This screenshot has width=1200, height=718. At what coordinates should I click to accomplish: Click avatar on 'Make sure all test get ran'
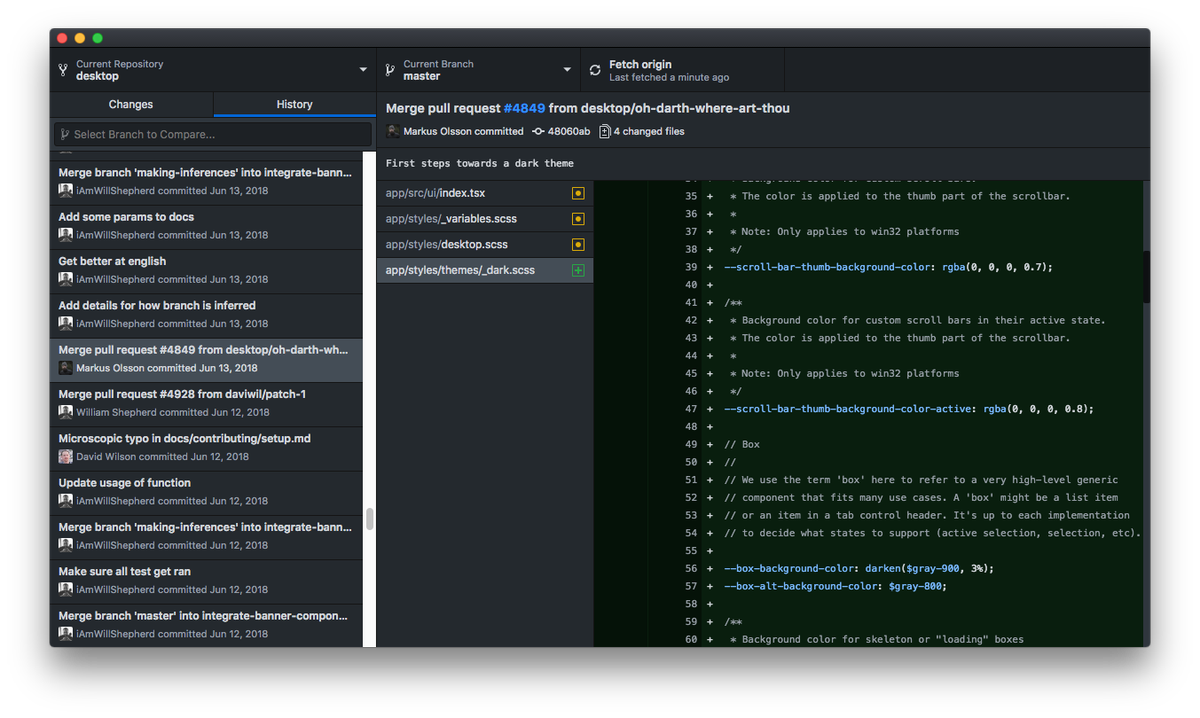point(65,589)
